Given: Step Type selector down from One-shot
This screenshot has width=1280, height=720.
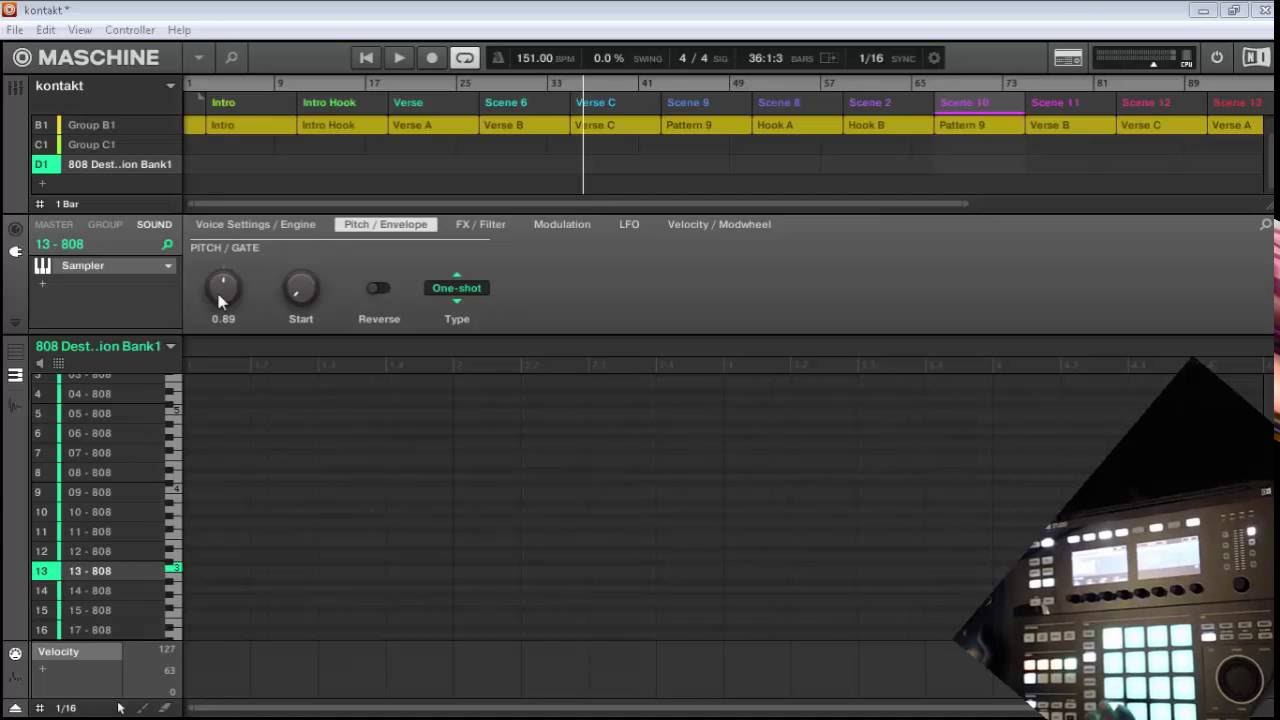Looking at the screenshot, I should (457, 301).
